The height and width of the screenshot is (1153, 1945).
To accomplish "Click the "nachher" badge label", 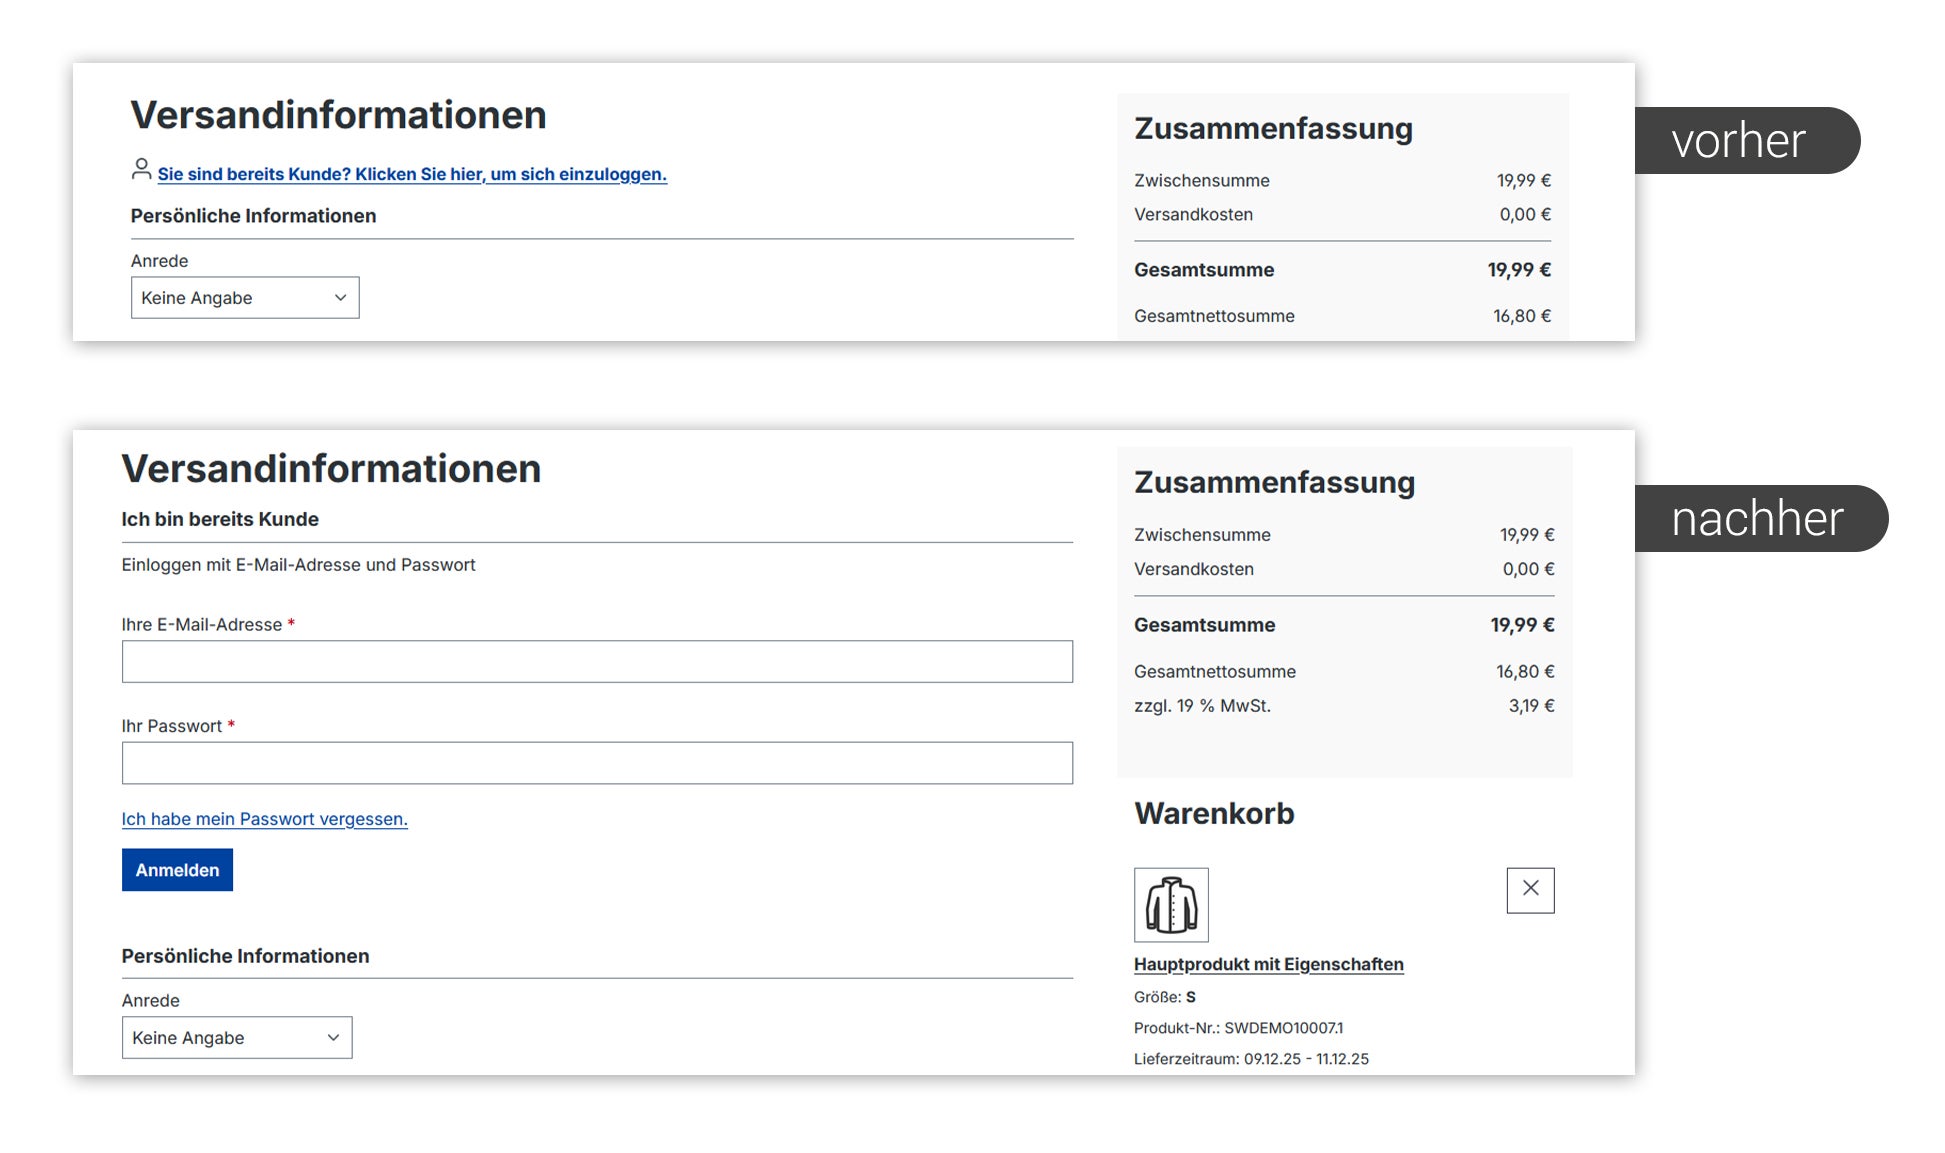I will [x=1756, y=518].
